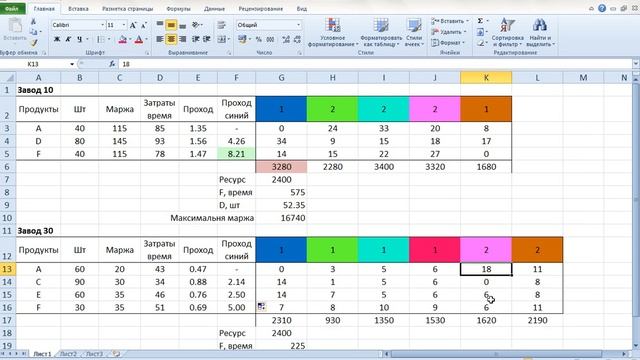Apply red font color A icon
Viewport: 640px width, 360px height.
tap(139, 39)
